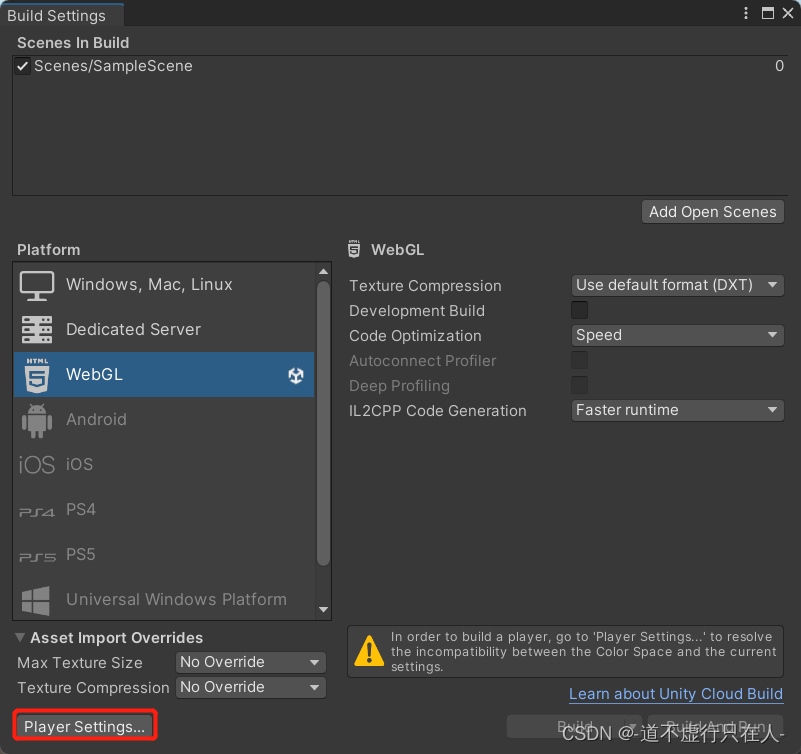Click the WebGL HTML5 icon in platform list
The height and width of the screenshot is (754, 801).
coord(37,375)
